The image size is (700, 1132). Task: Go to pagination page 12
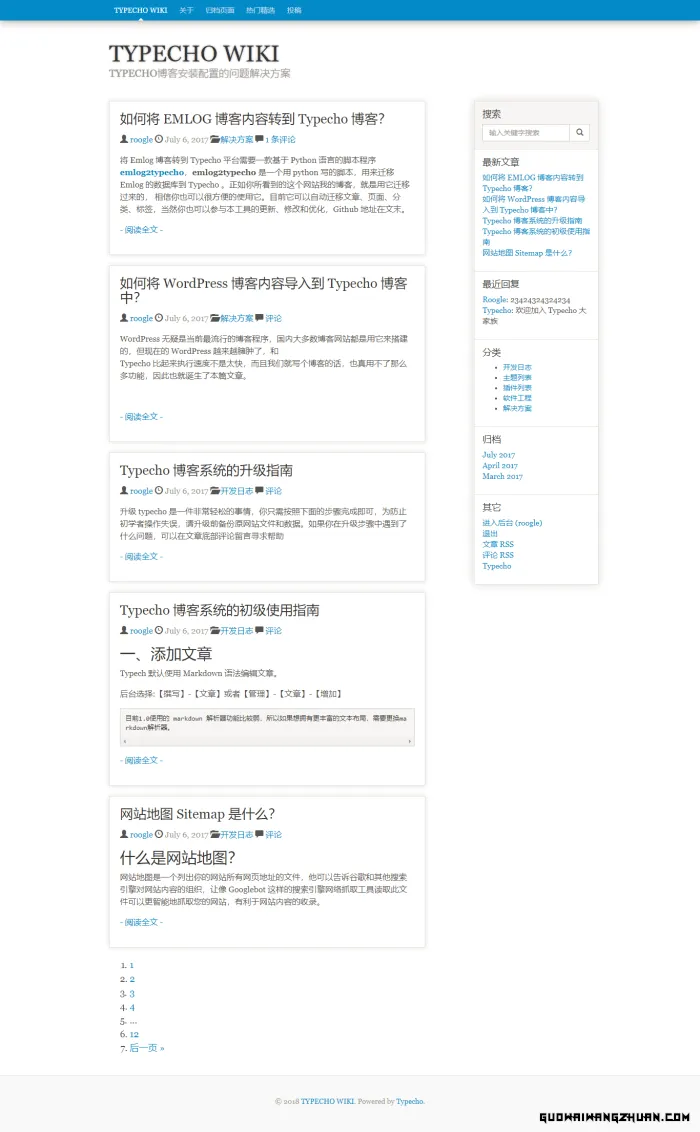tap(134, 1035)
